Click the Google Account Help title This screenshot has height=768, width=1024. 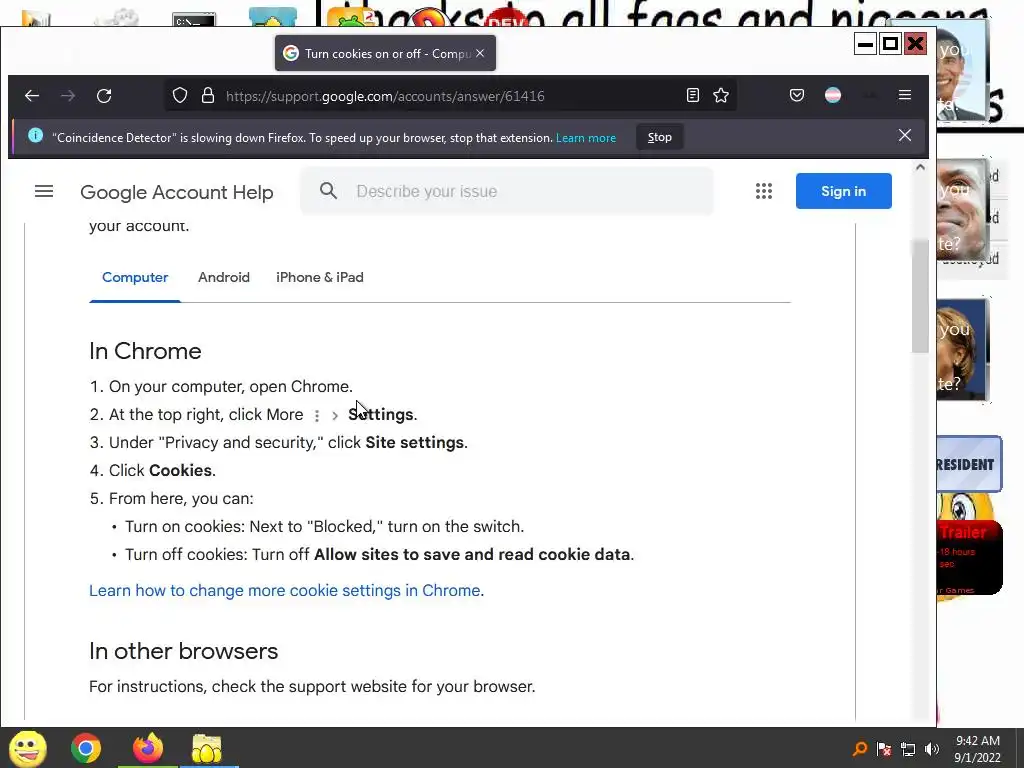pos(176,193)
